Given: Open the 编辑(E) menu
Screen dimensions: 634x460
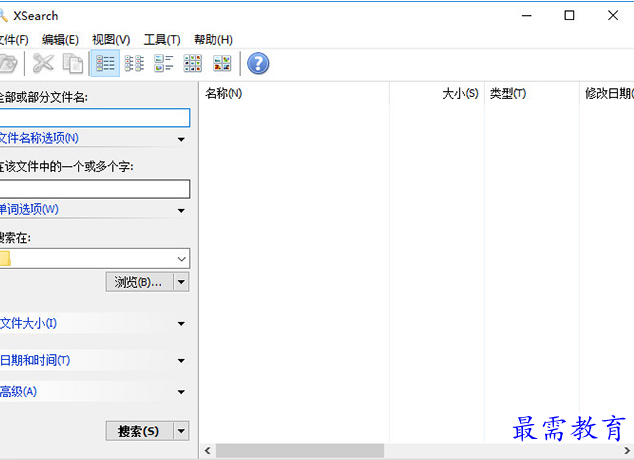Looking at the screenshot, I should coord(60,40).
